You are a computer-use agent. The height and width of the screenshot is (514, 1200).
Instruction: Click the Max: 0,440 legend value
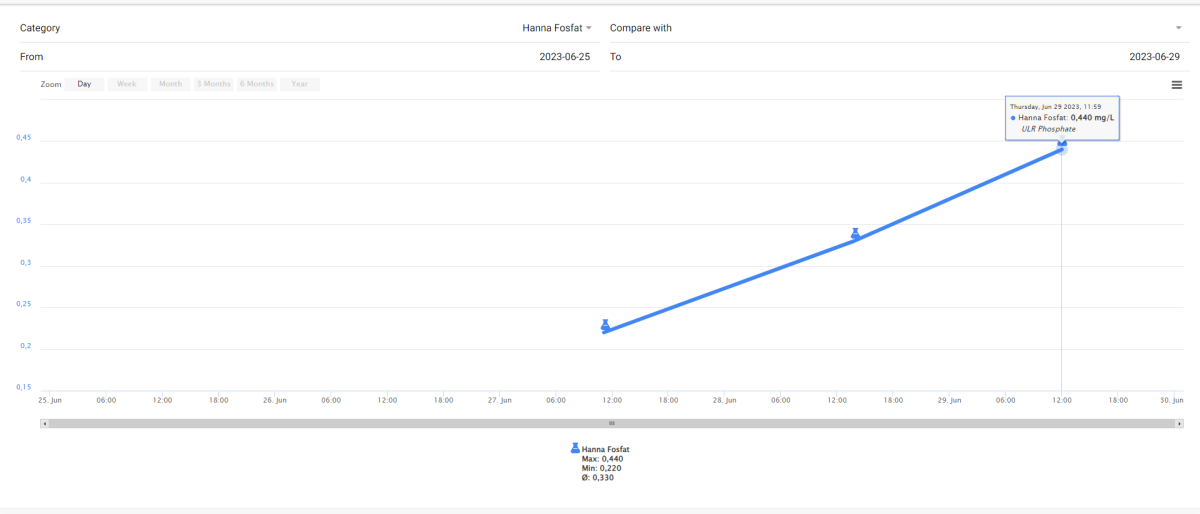pyautogui.click(x=602, y=459)
